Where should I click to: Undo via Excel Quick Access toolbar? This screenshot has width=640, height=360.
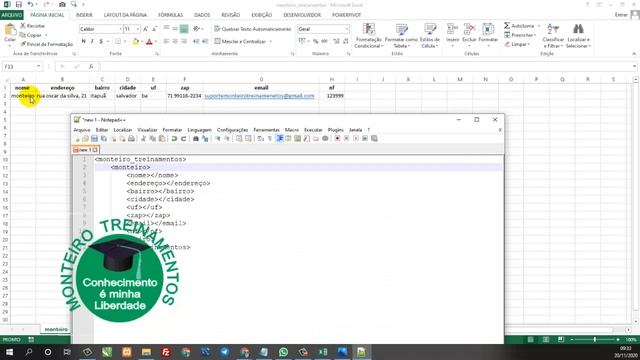[30, 4]
